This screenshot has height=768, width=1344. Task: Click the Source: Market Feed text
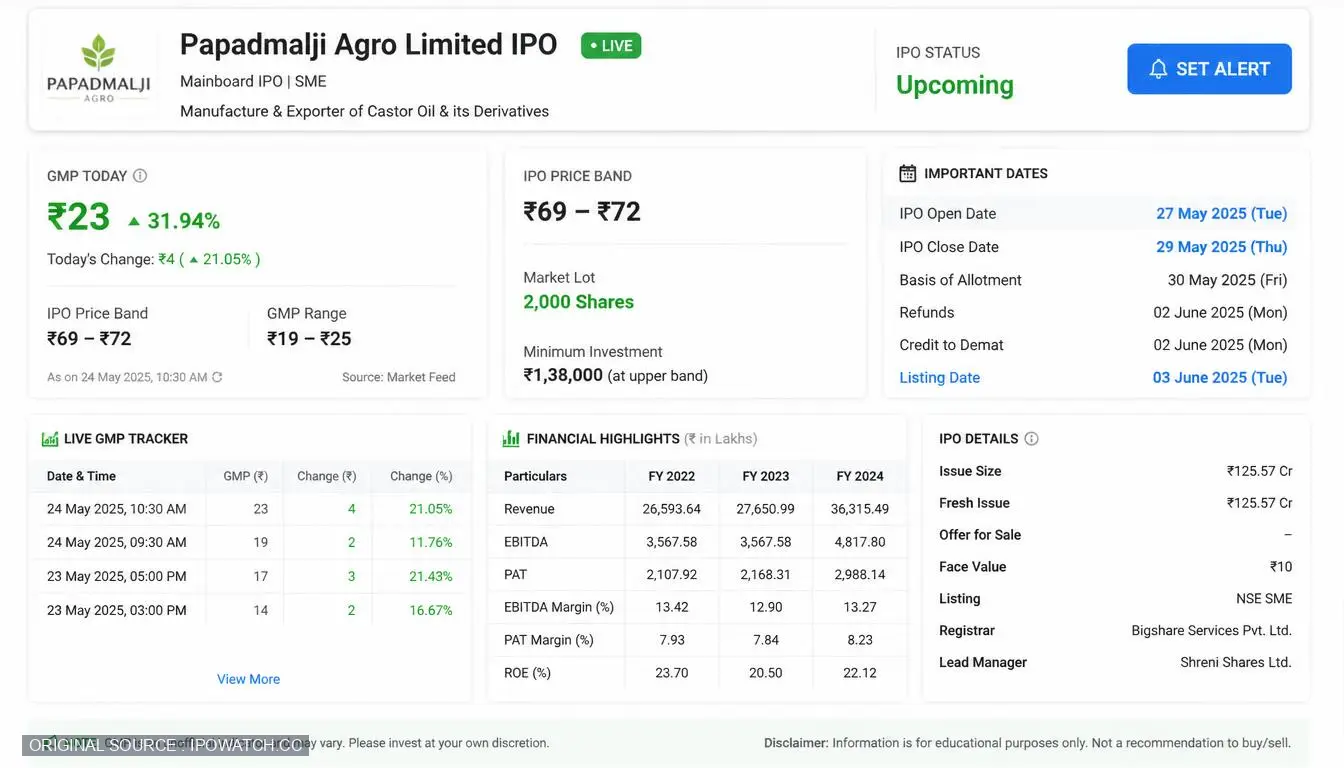pos(399,377)
